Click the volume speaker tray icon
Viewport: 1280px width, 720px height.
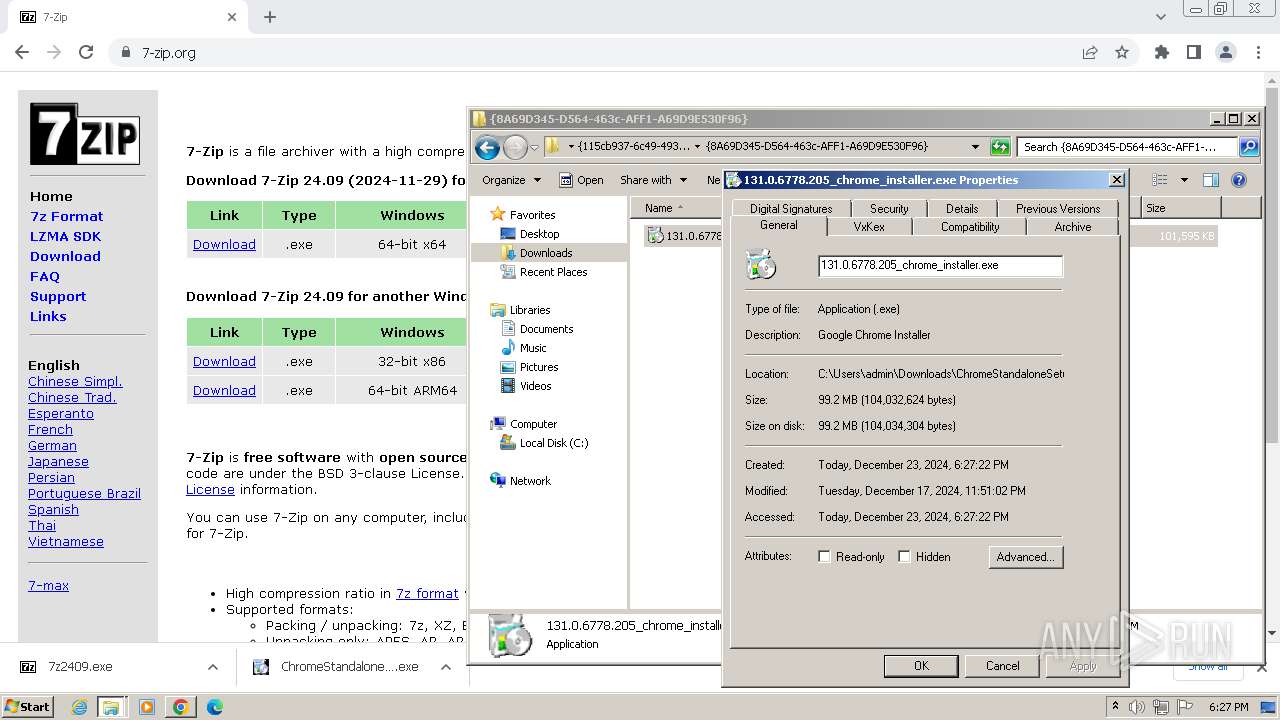(x=1137, y=707)
